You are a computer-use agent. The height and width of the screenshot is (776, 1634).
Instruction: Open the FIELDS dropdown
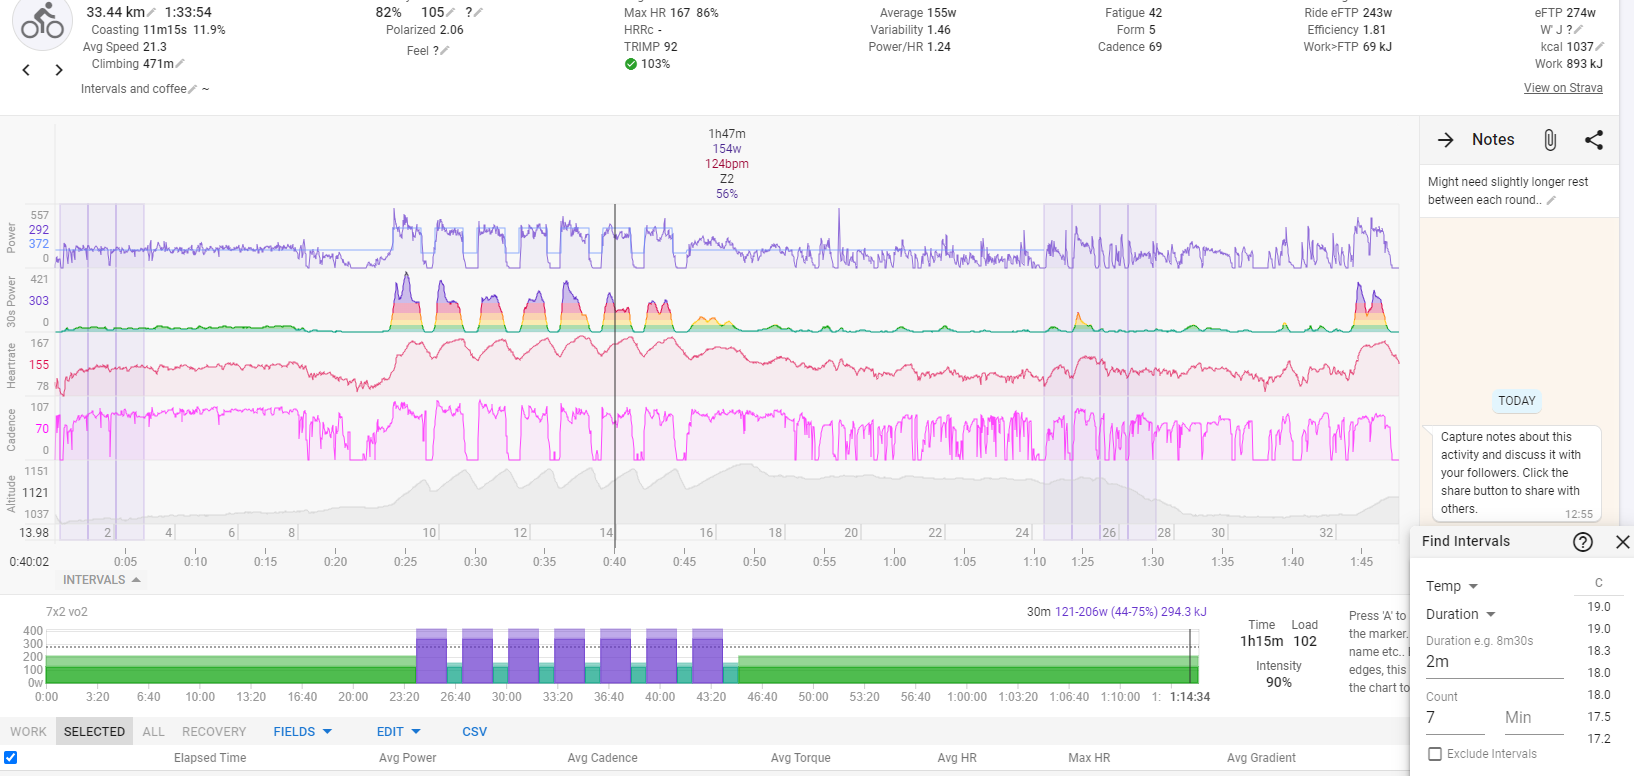[302, 732]
